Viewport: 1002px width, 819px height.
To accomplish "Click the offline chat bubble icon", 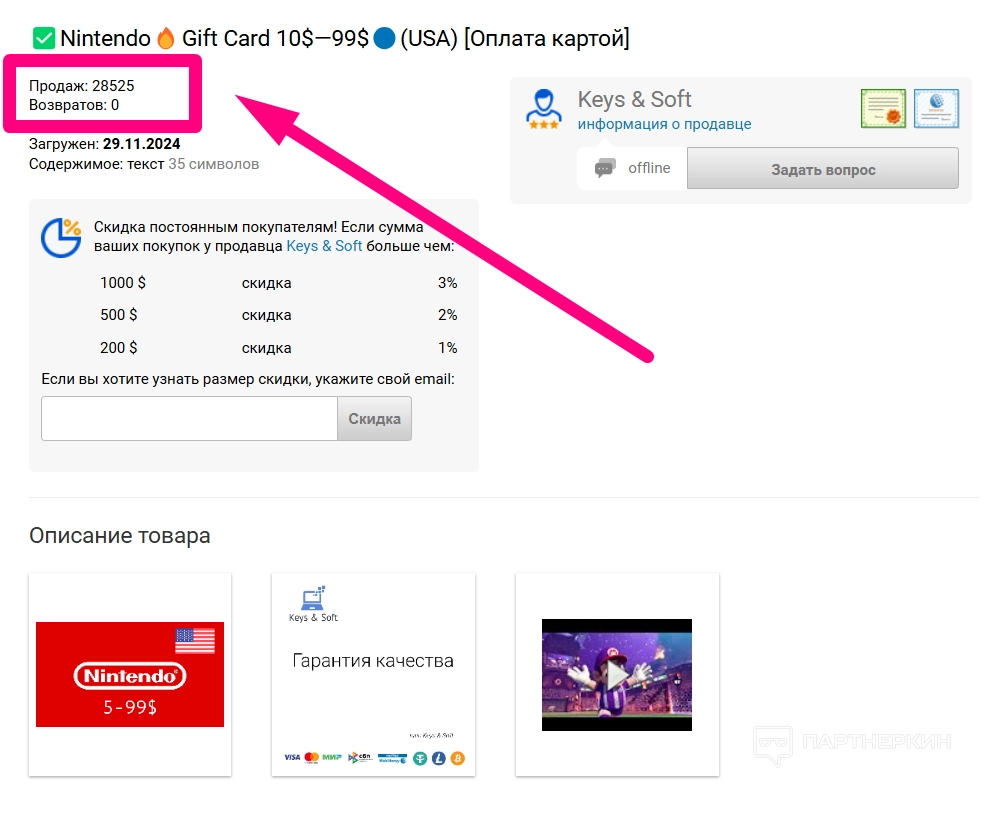I will [605, 168].
